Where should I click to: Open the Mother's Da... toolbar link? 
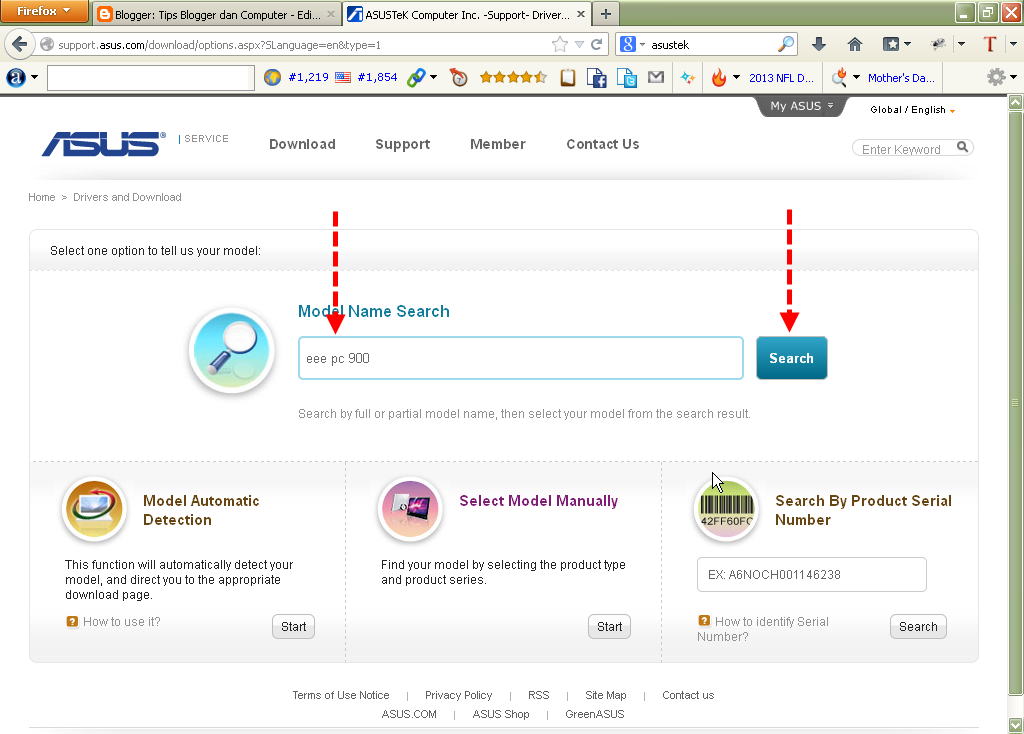[901, 78]
